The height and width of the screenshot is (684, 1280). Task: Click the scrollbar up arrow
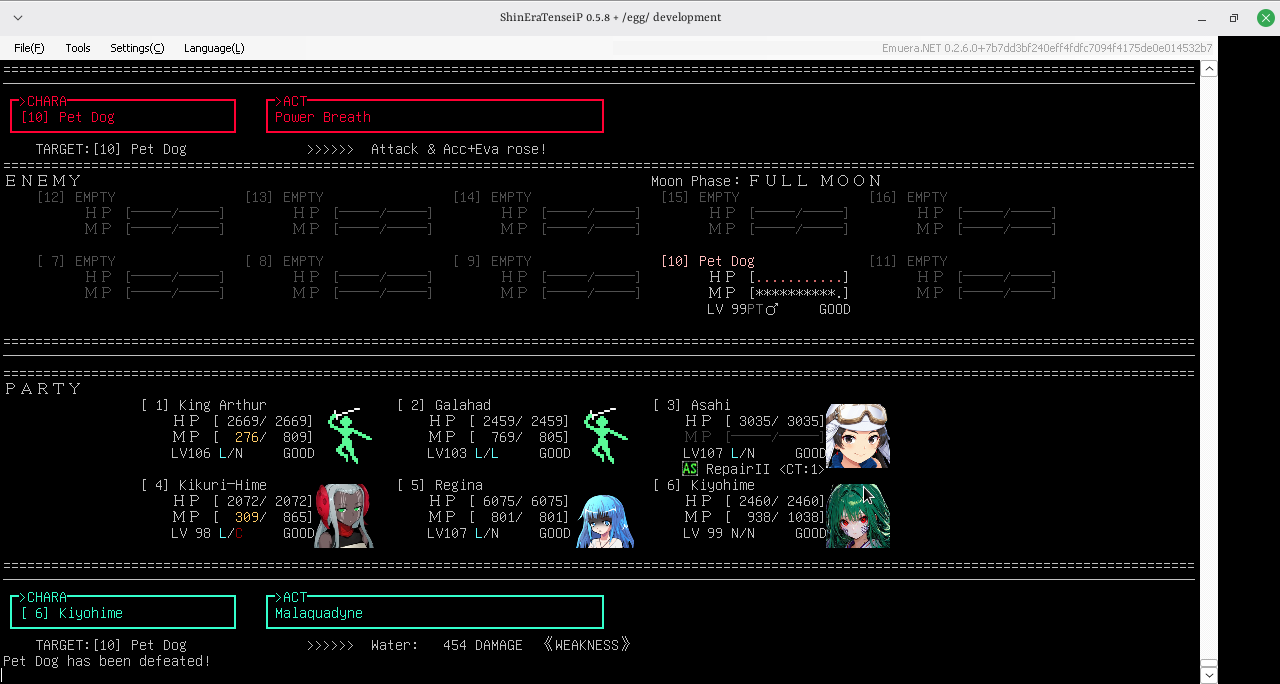(x=1209, y=69)
